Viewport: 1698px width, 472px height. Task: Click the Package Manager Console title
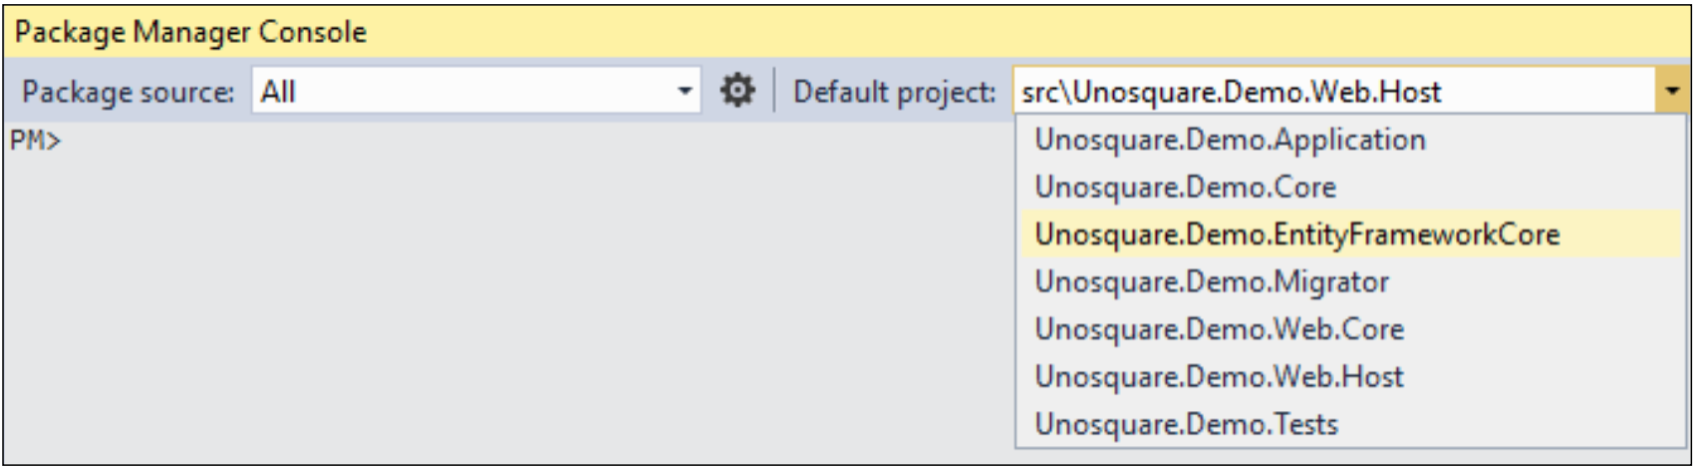pyautogui.click(x=190, y=32)
